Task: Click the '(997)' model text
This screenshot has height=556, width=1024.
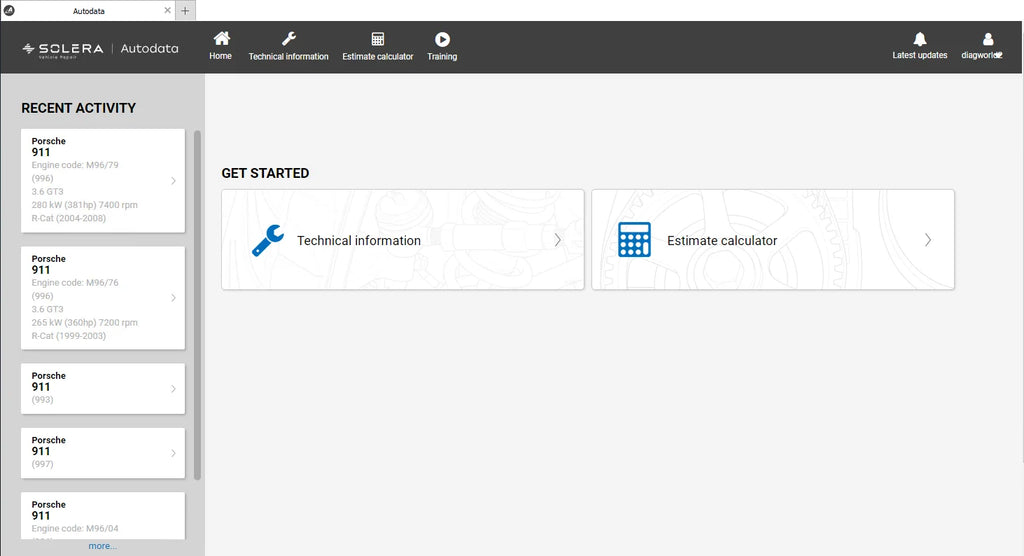Action: pos(42,465)
